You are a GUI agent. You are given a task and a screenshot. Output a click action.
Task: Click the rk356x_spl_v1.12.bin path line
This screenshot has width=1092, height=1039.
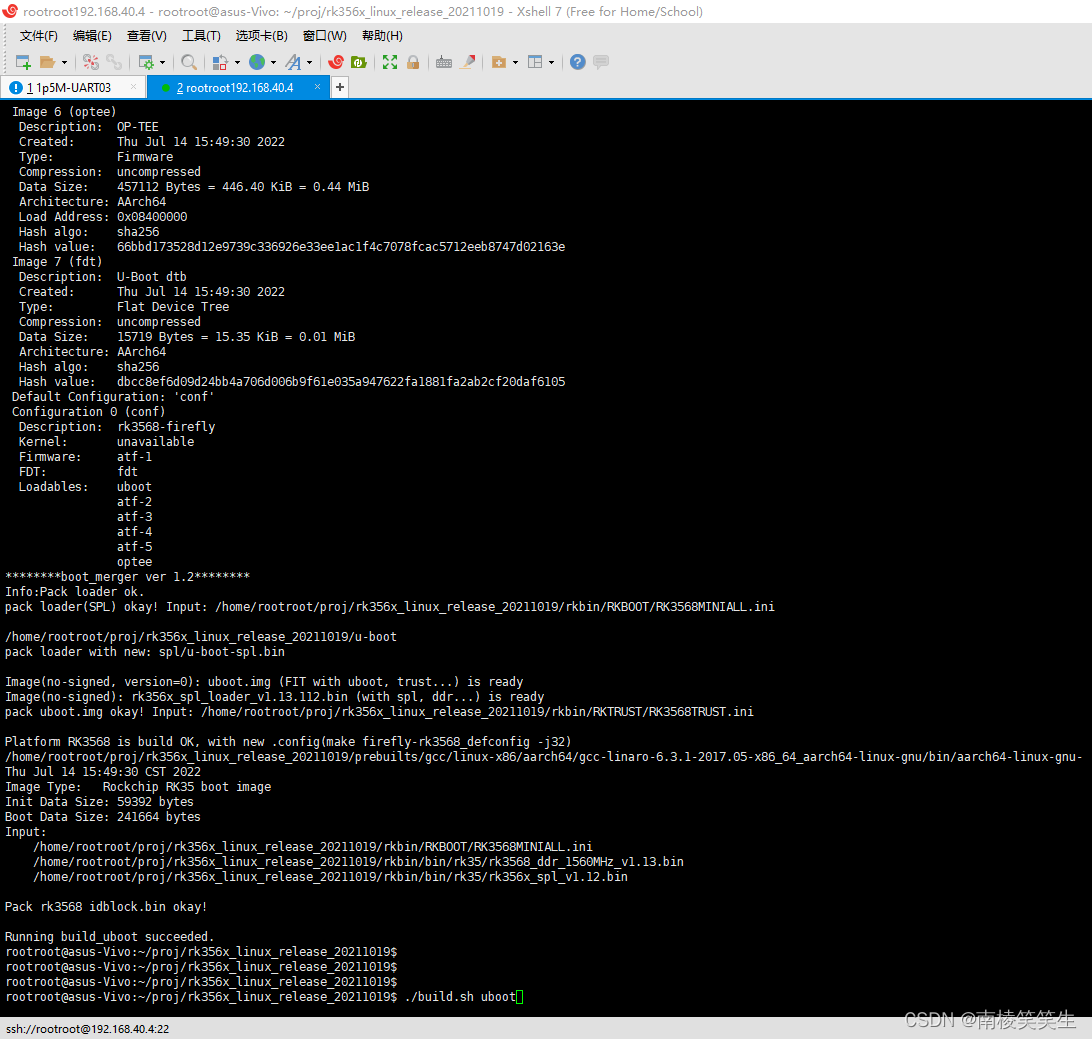click(x=331, y=877)
